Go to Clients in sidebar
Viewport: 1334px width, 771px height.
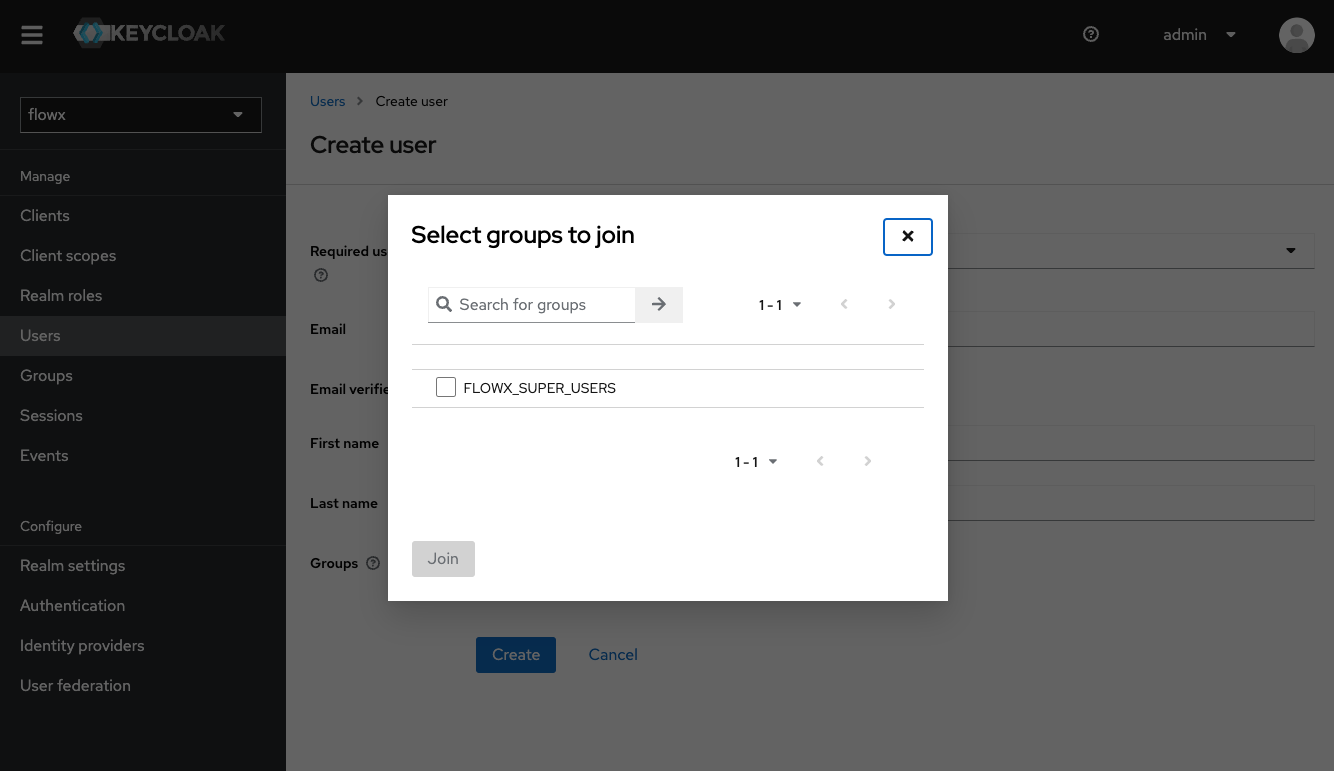pos(143,216)
